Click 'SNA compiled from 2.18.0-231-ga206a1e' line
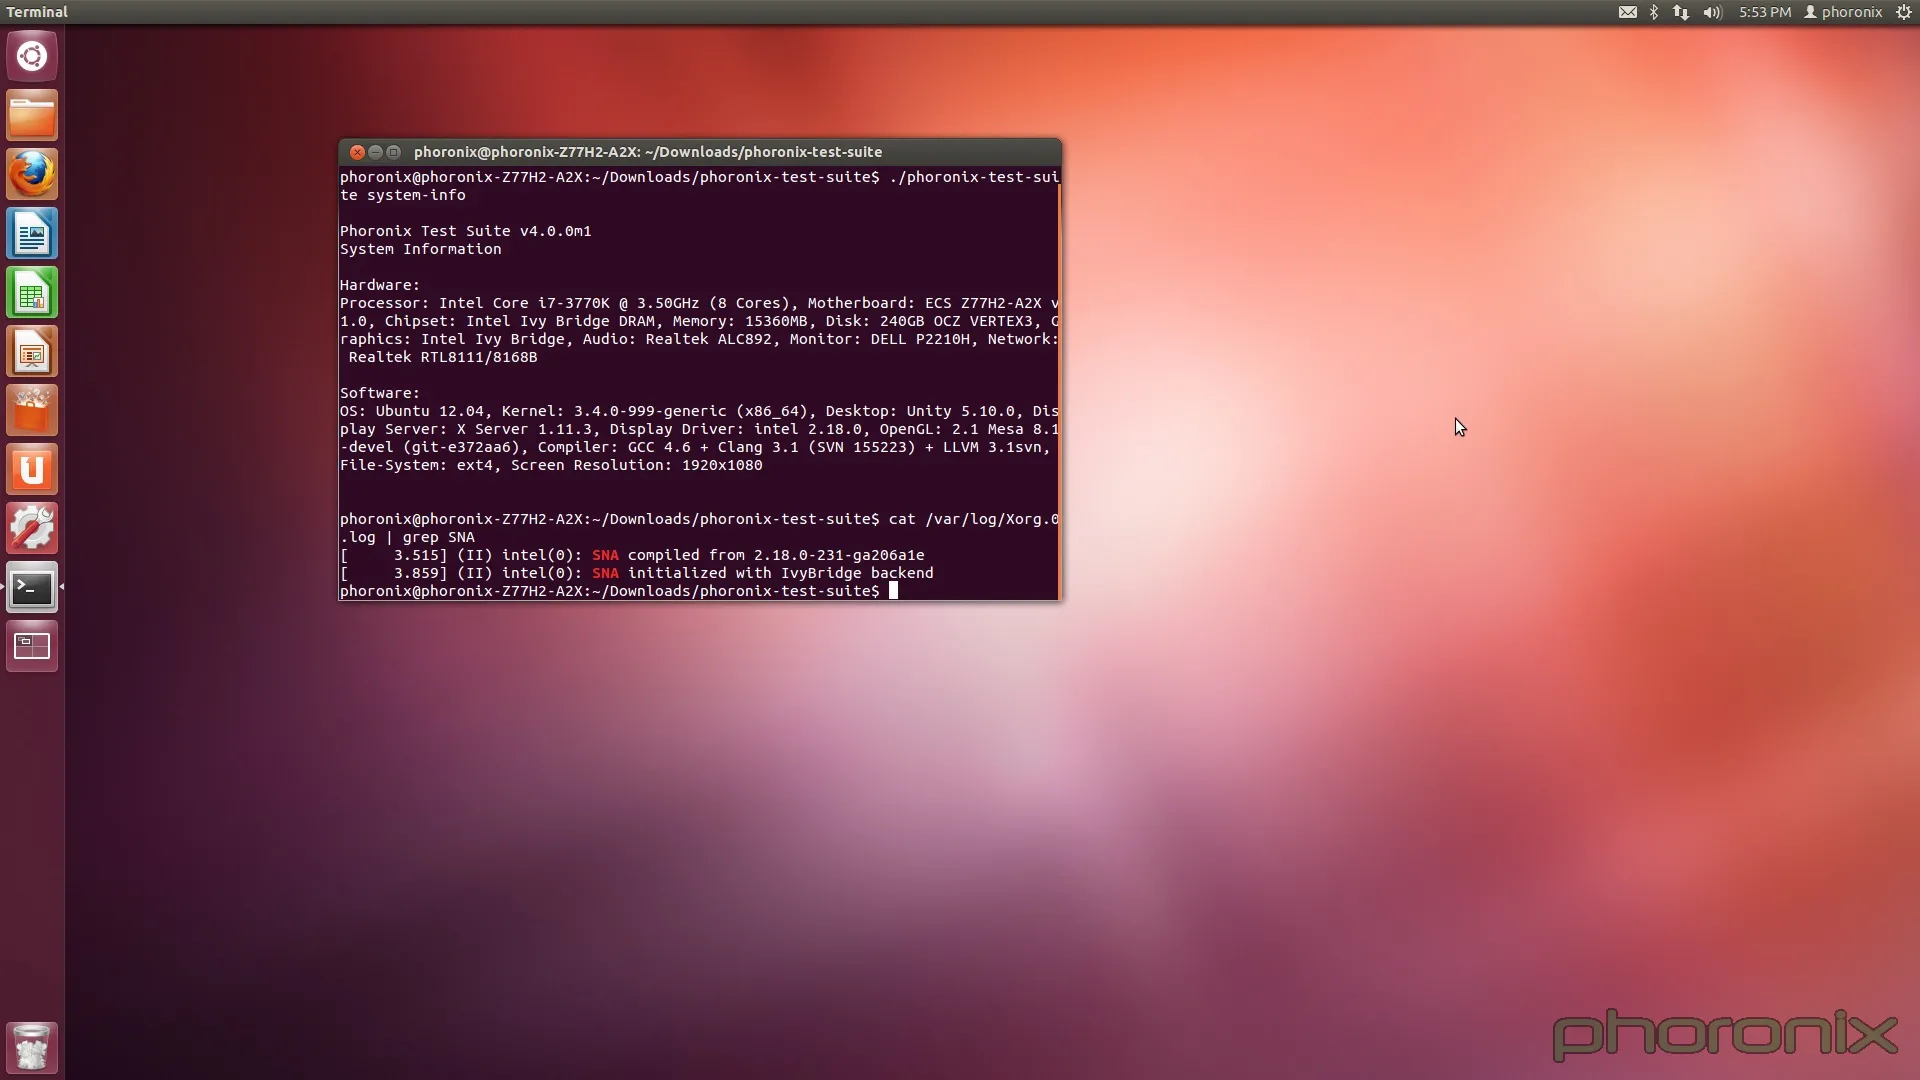 (758, 555)
